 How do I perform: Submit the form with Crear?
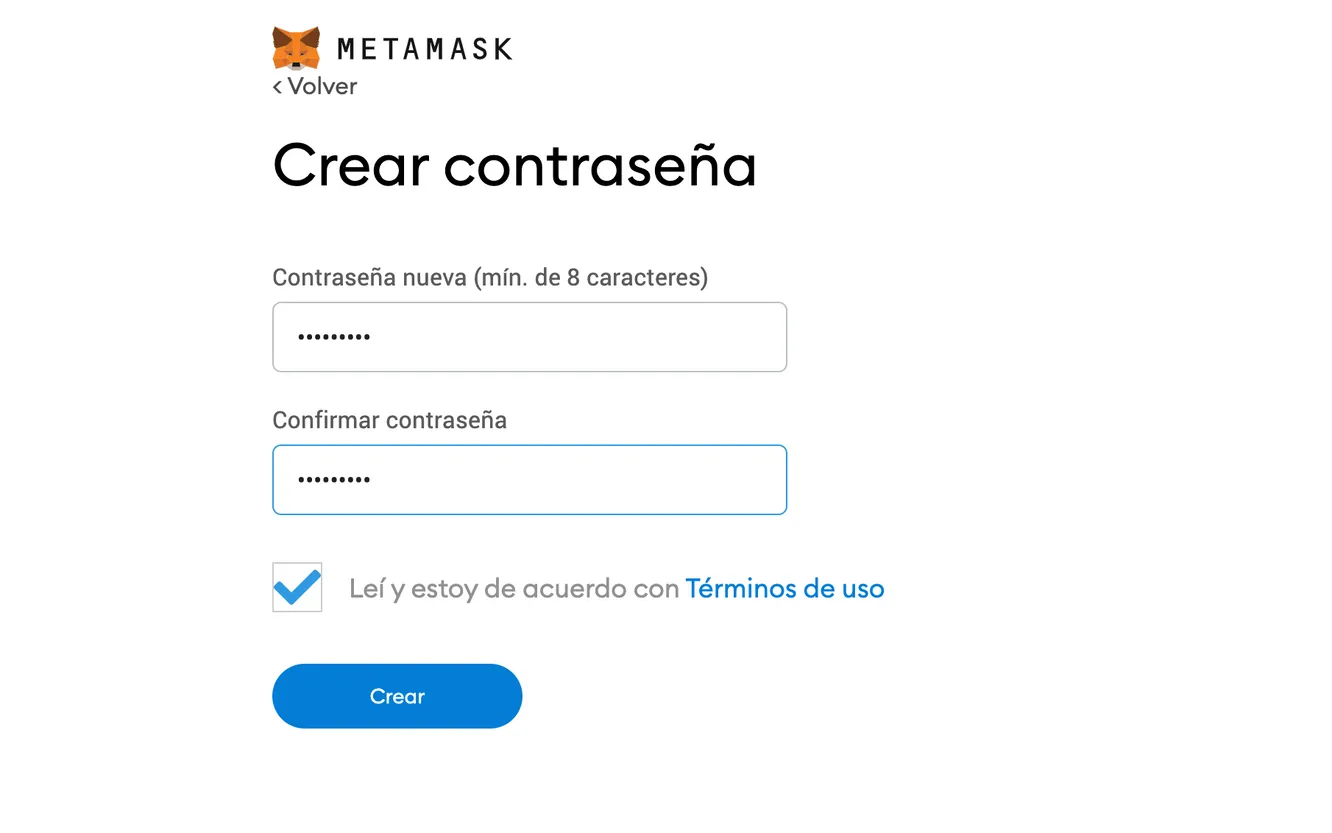[x=397, y=695]
